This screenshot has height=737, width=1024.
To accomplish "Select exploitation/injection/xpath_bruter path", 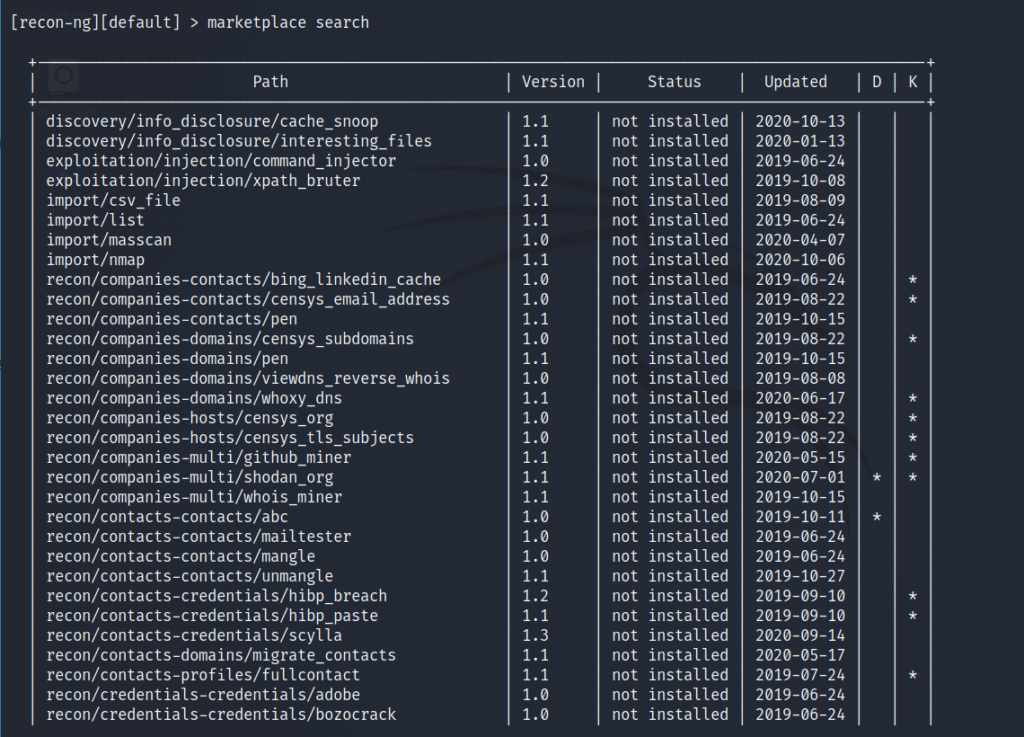I will 202,181.
